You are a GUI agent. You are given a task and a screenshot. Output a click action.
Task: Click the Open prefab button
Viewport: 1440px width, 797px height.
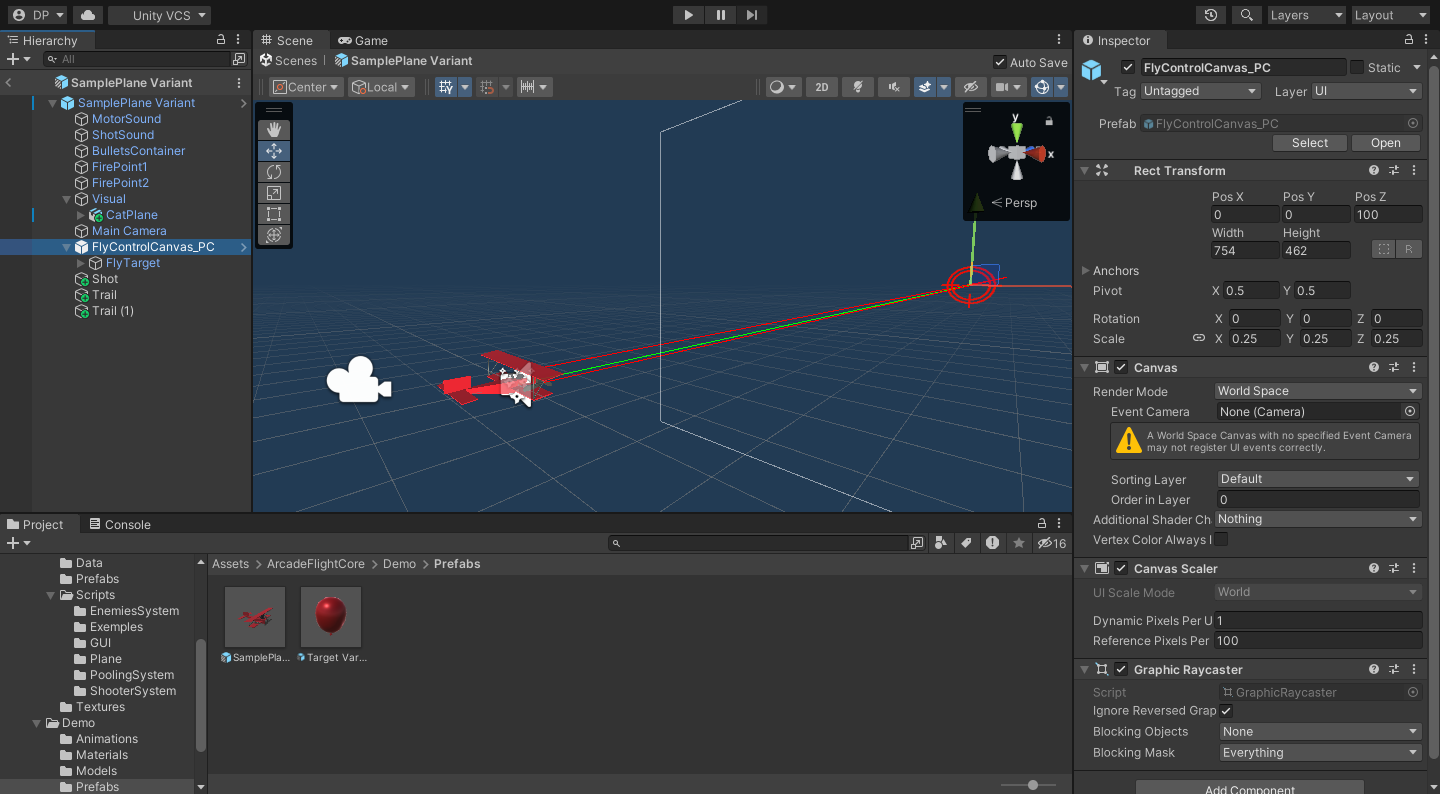1385,143
